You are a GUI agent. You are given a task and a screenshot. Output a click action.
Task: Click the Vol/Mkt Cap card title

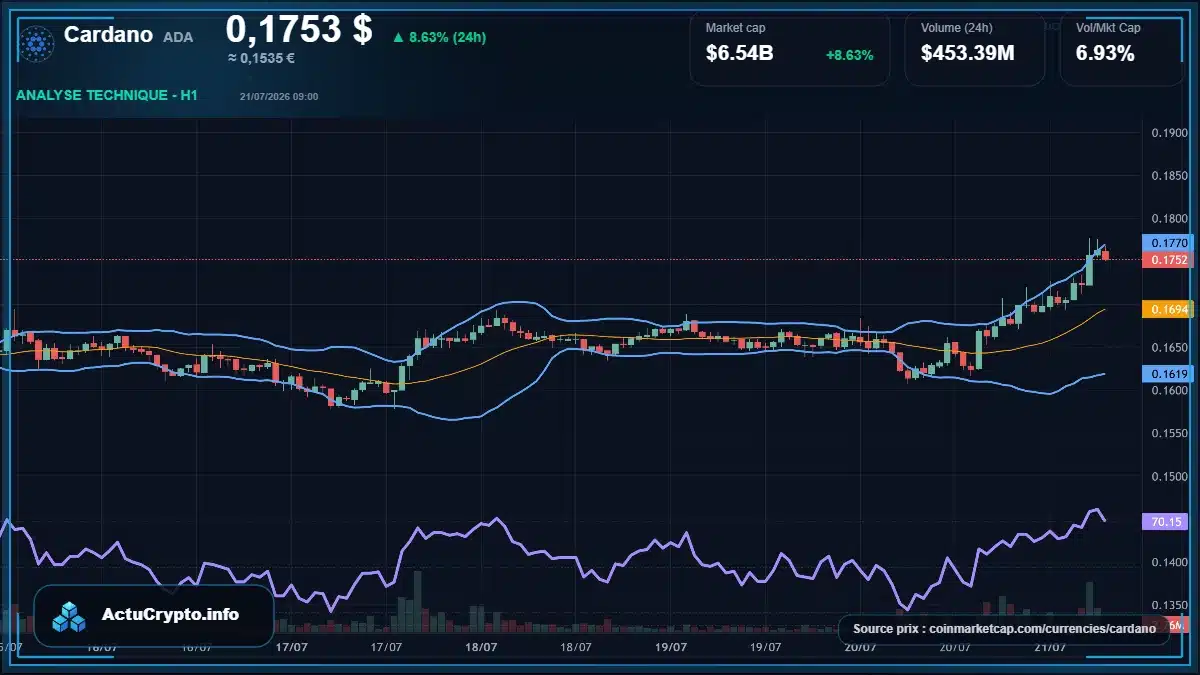[1108, 28]
